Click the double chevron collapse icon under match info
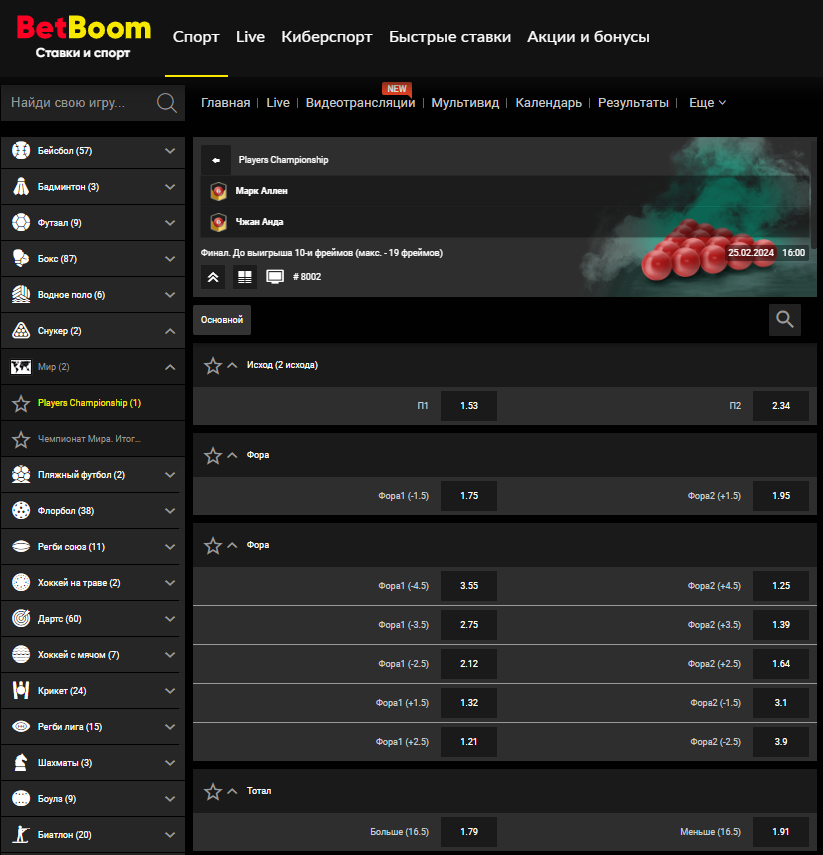This screenshot has width=823, height=855. [213, 277]
